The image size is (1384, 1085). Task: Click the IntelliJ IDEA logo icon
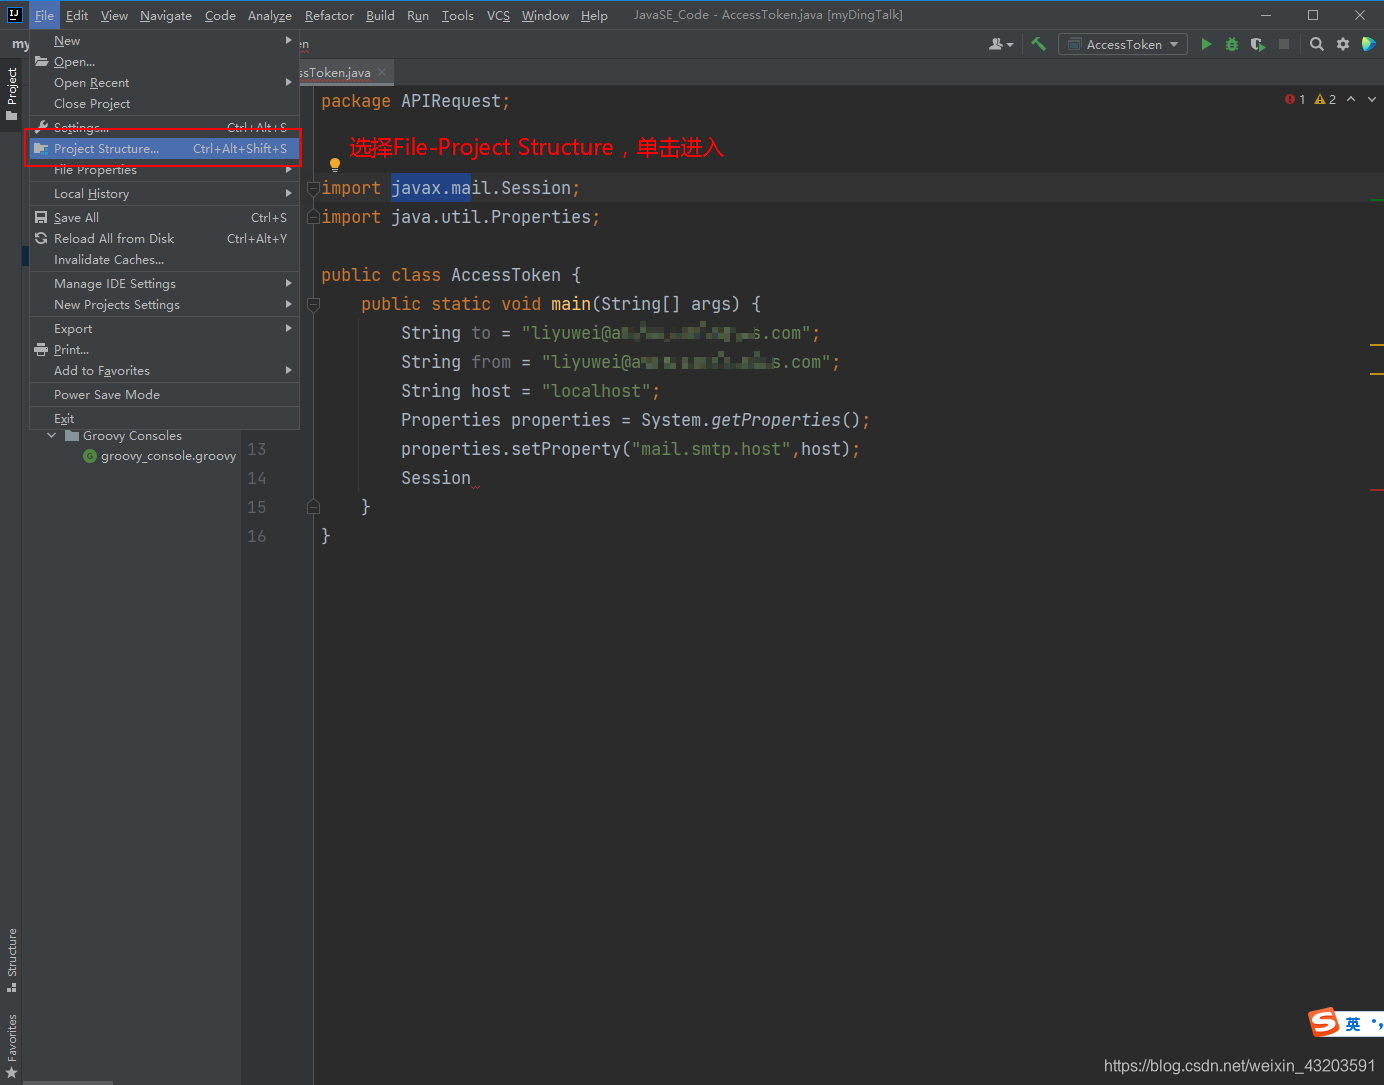coord(14,15)
